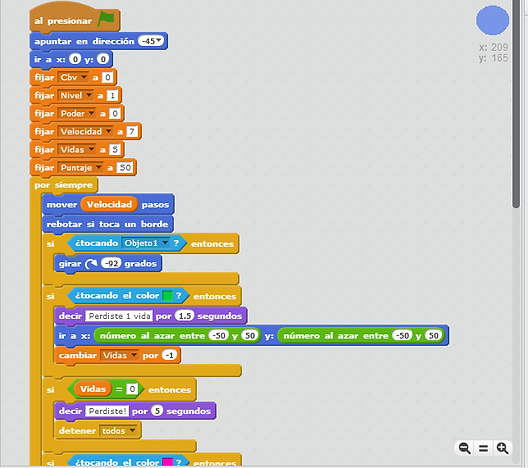Open the Puntaje variable dropdown
528x468 pixels.
coord(99,167)
